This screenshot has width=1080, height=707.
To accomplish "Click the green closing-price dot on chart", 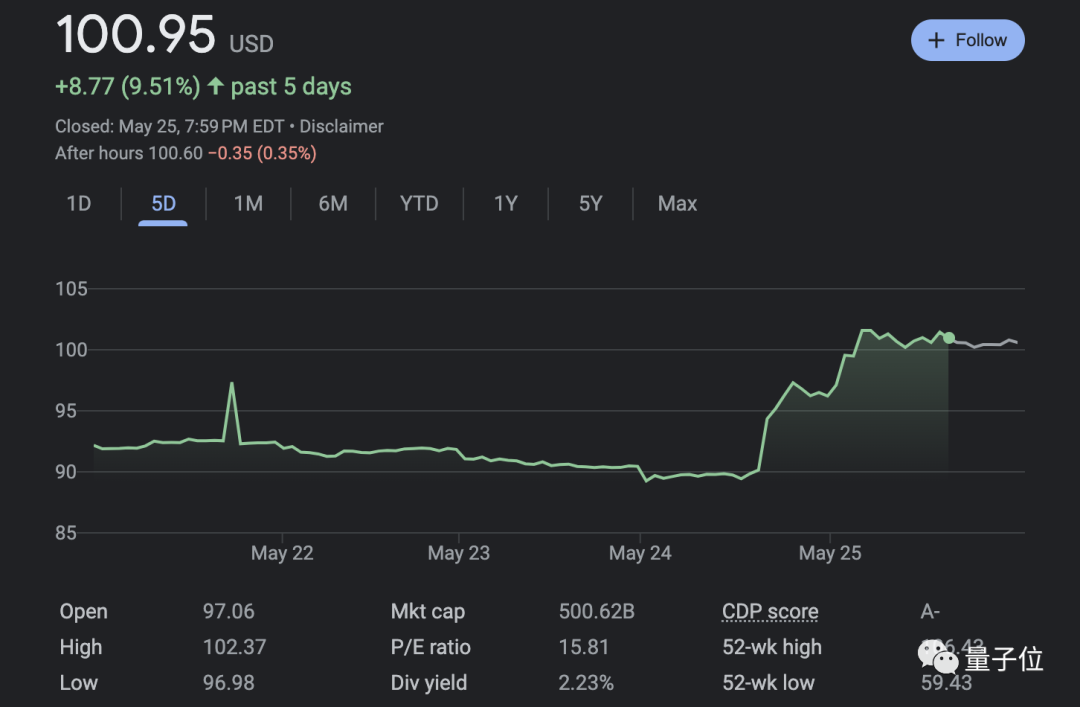I will point(949,338).
